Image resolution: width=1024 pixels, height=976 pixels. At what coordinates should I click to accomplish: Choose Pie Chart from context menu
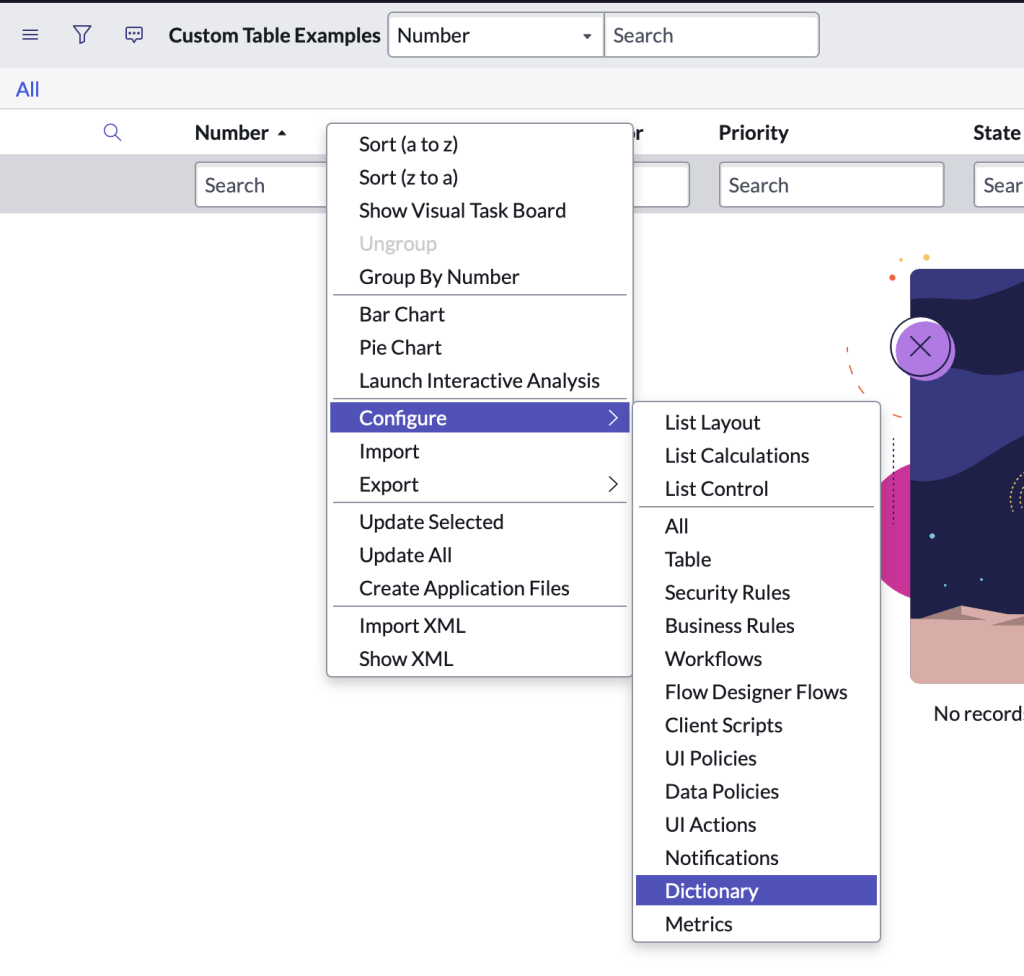400,348
